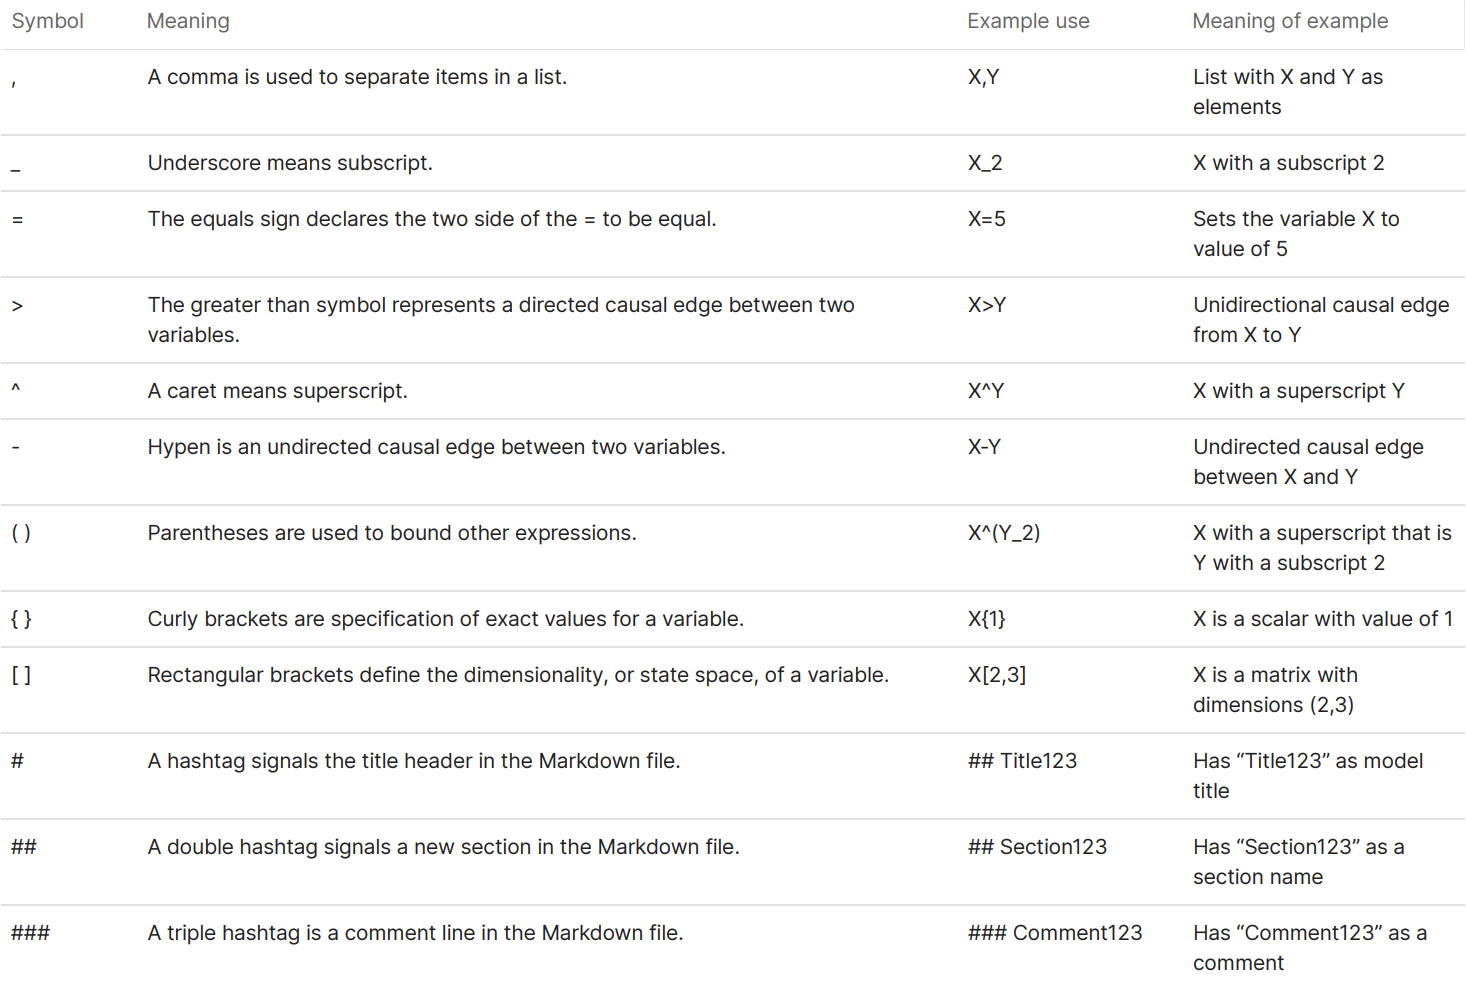Click the example text "X_2"
This screenshot has height=988, width=1466.
click(x=985, y=164)
